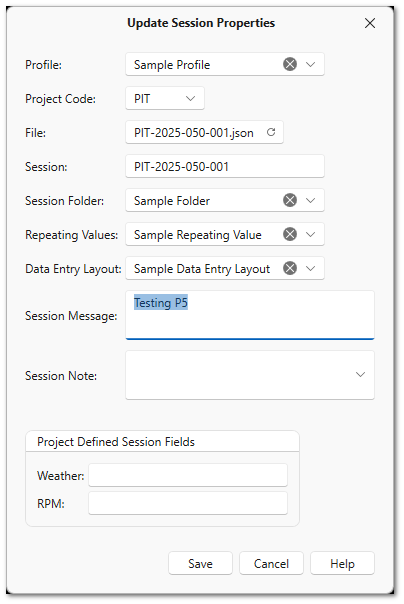Clear the Sample Data Entry Layout selection

(290, 268)
